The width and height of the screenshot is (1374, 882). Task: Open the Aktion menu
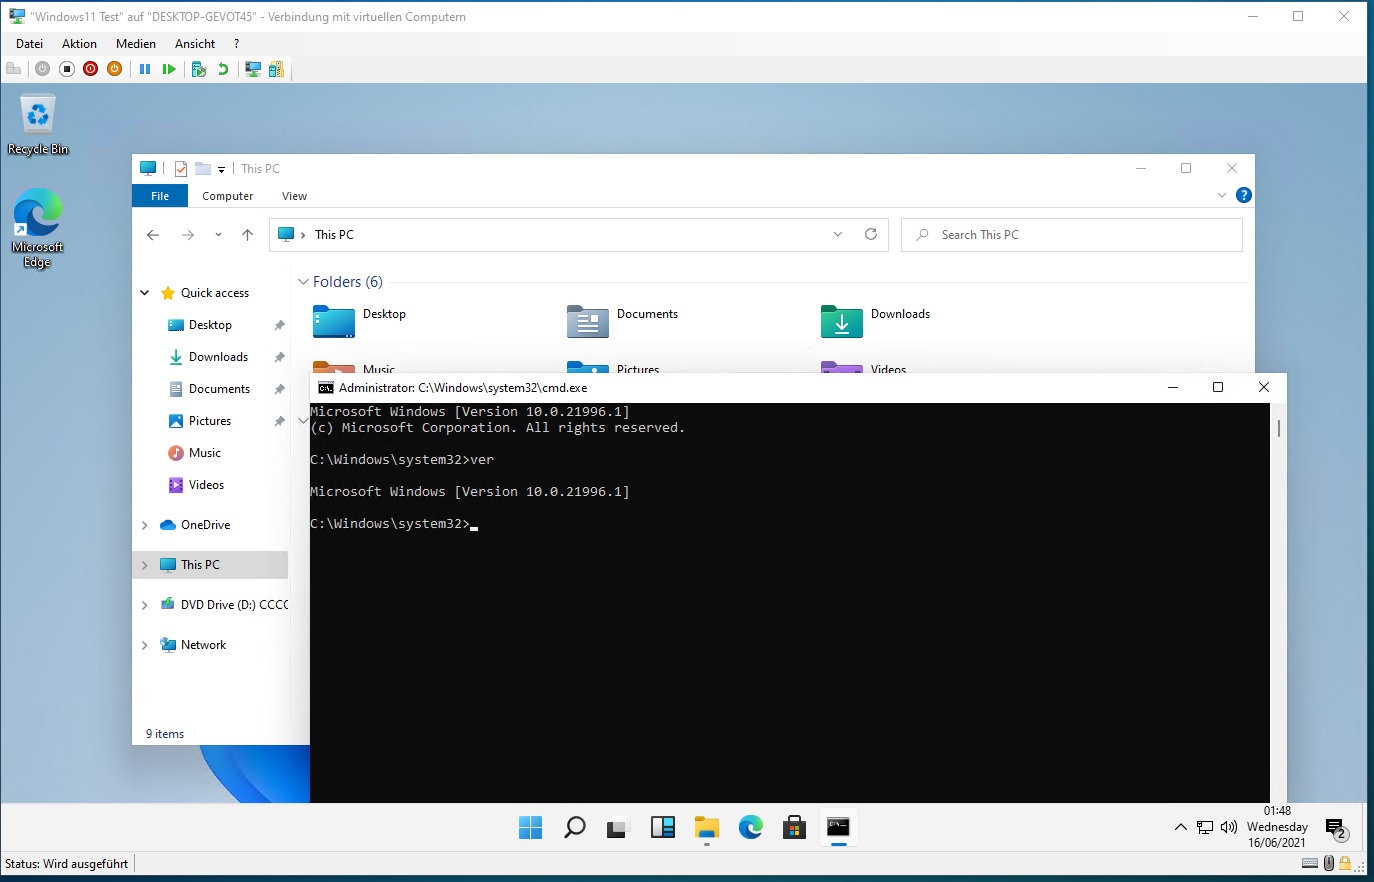(x=79, y=44)
